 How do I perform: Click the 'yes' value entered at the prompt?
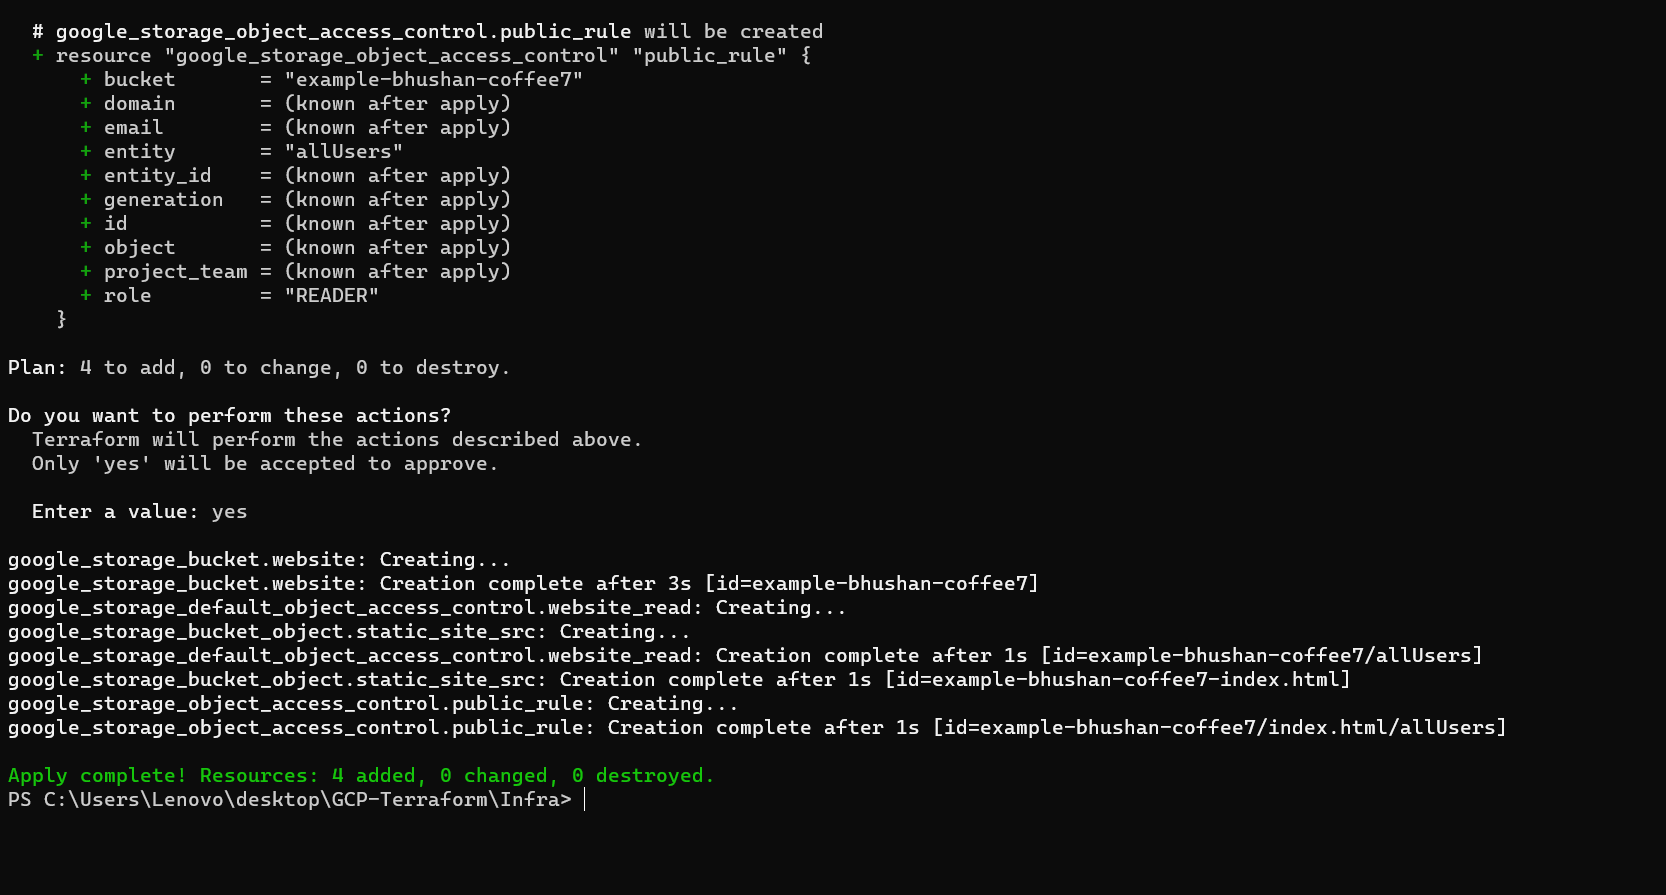point(229,512)
